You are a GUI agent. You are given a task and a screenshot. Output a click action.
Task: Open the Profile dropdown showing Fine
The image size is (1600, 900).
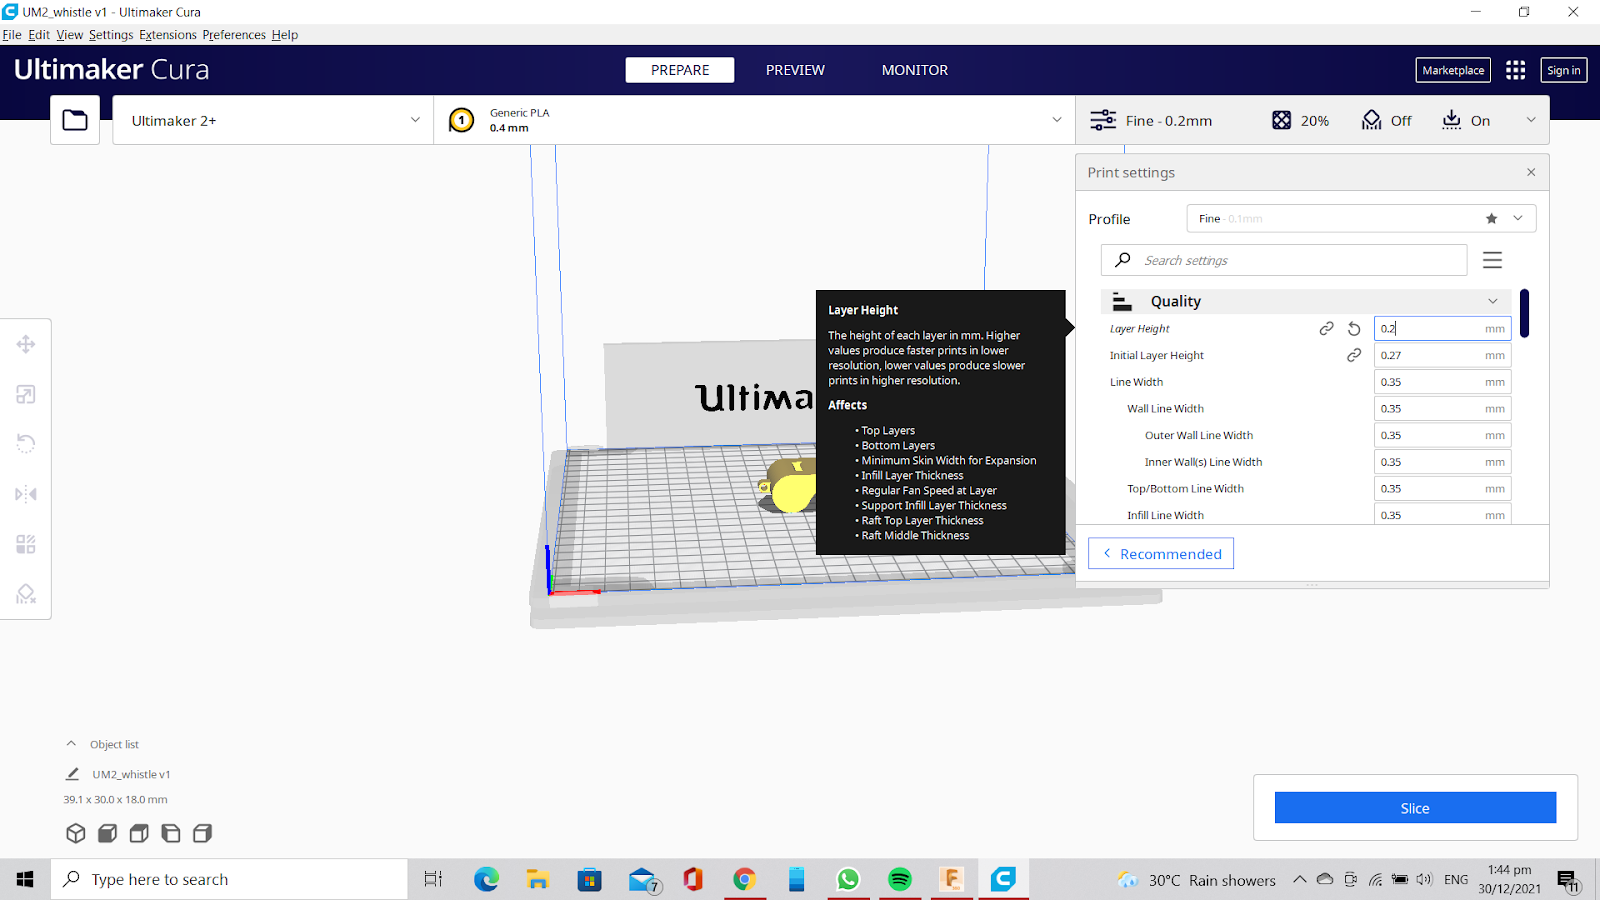pos(1360,218)
